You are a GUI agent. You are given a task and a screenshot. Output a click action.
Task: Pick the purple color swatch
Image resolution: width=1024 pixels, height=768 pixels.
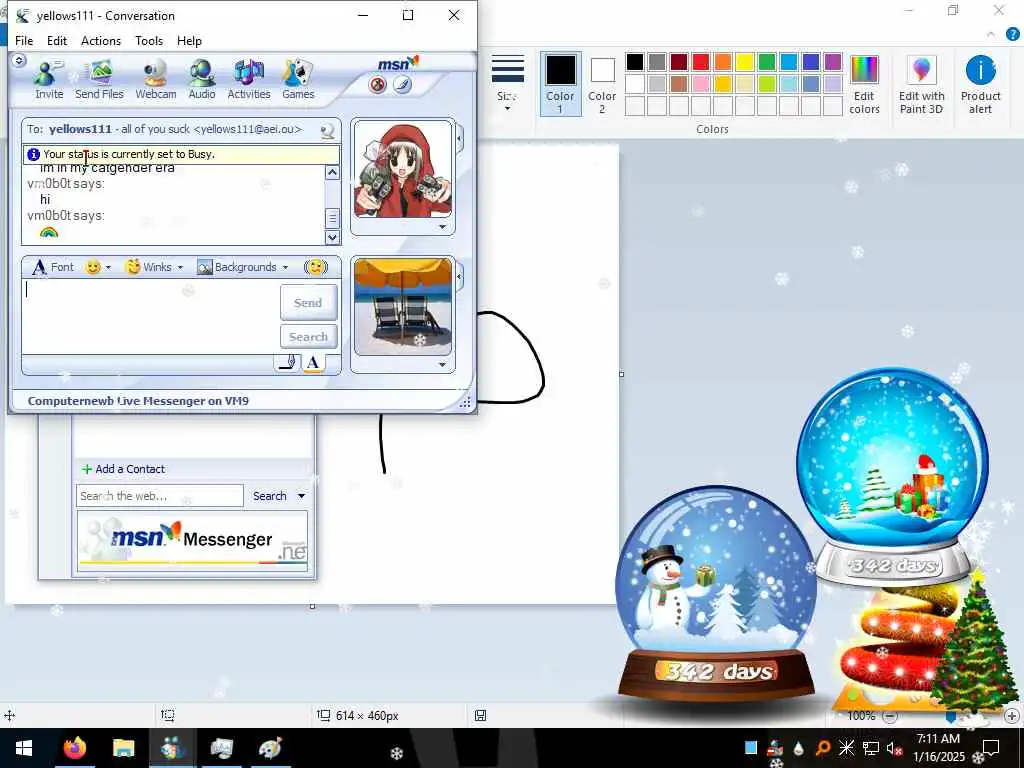[x=833, y=62]
